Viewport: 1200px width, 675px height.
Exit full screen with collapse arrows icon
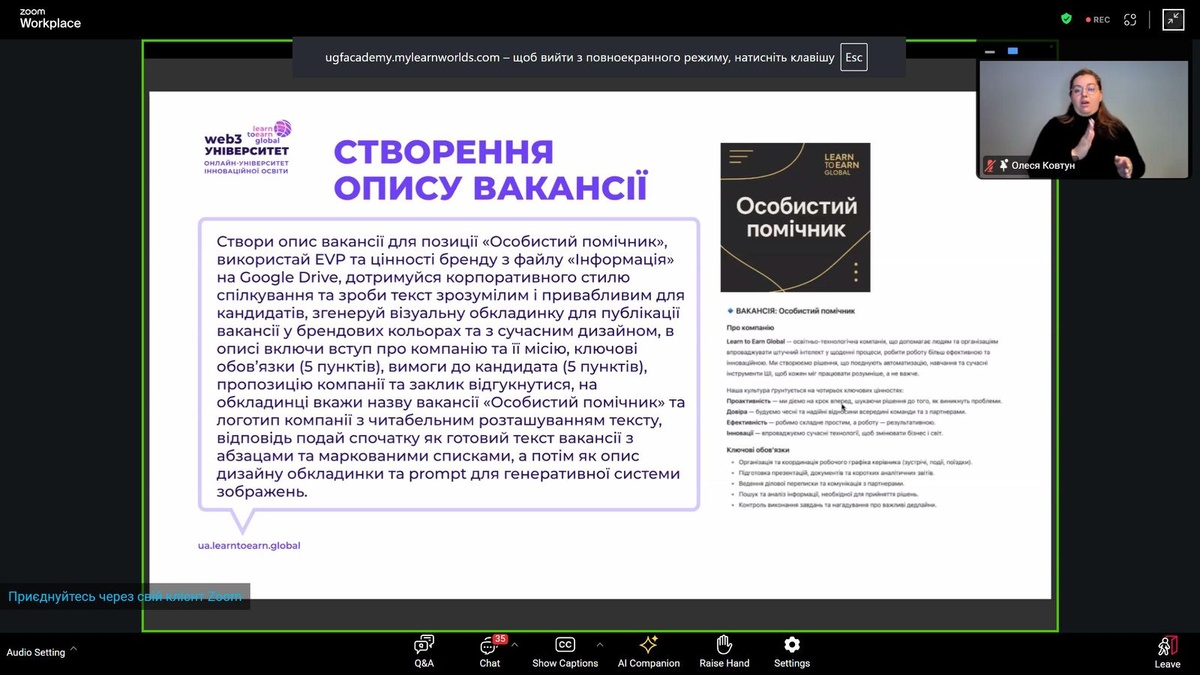(1173, 19)
